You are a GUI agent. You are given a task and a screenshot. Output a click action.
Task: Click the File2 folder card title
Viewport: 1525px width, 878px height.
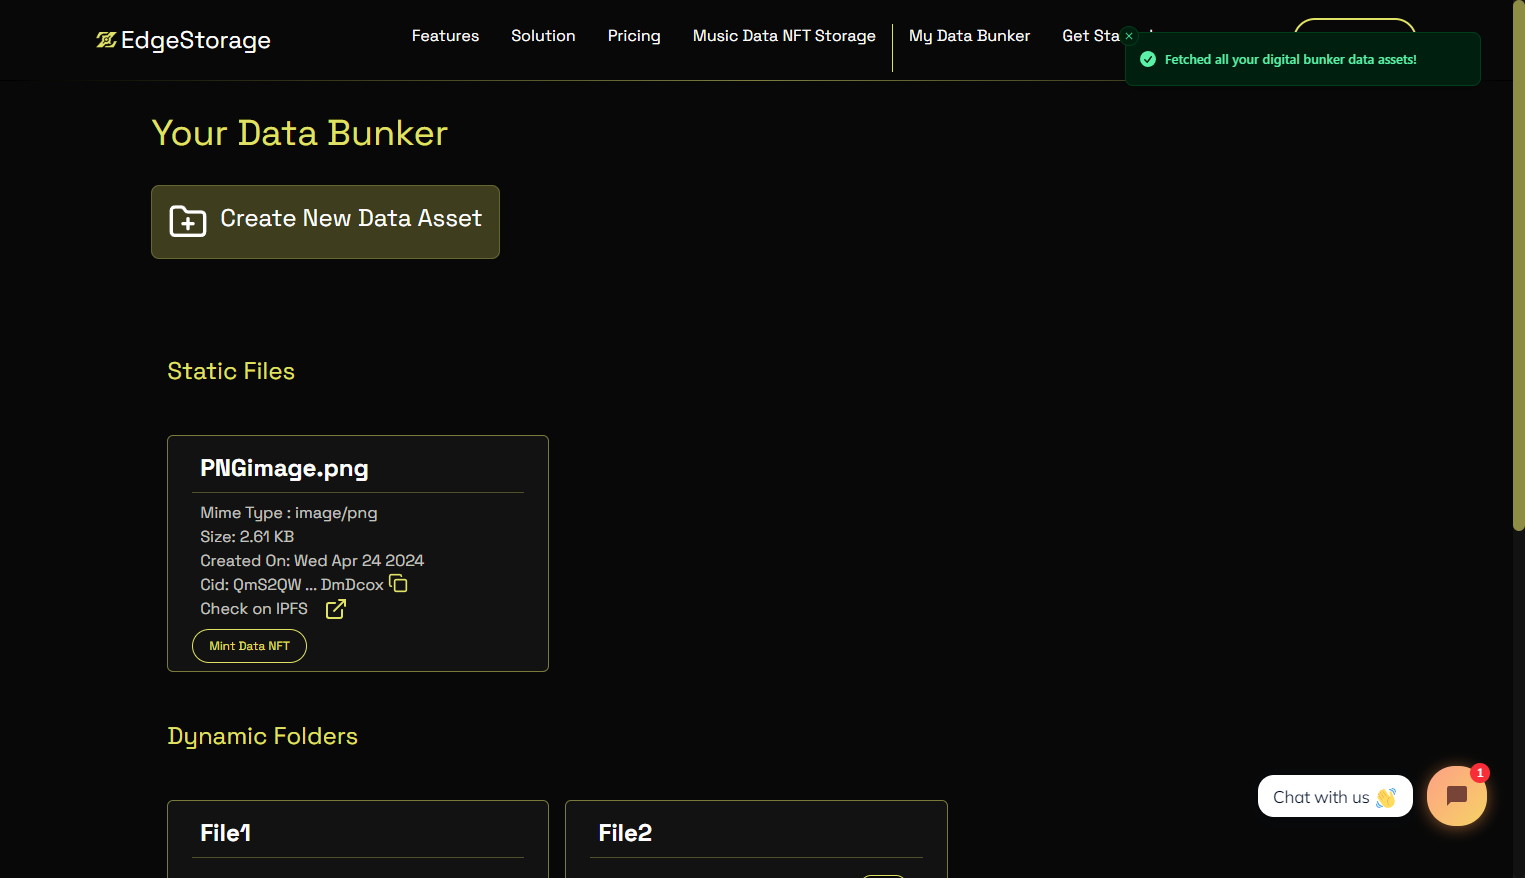point(625,833)
